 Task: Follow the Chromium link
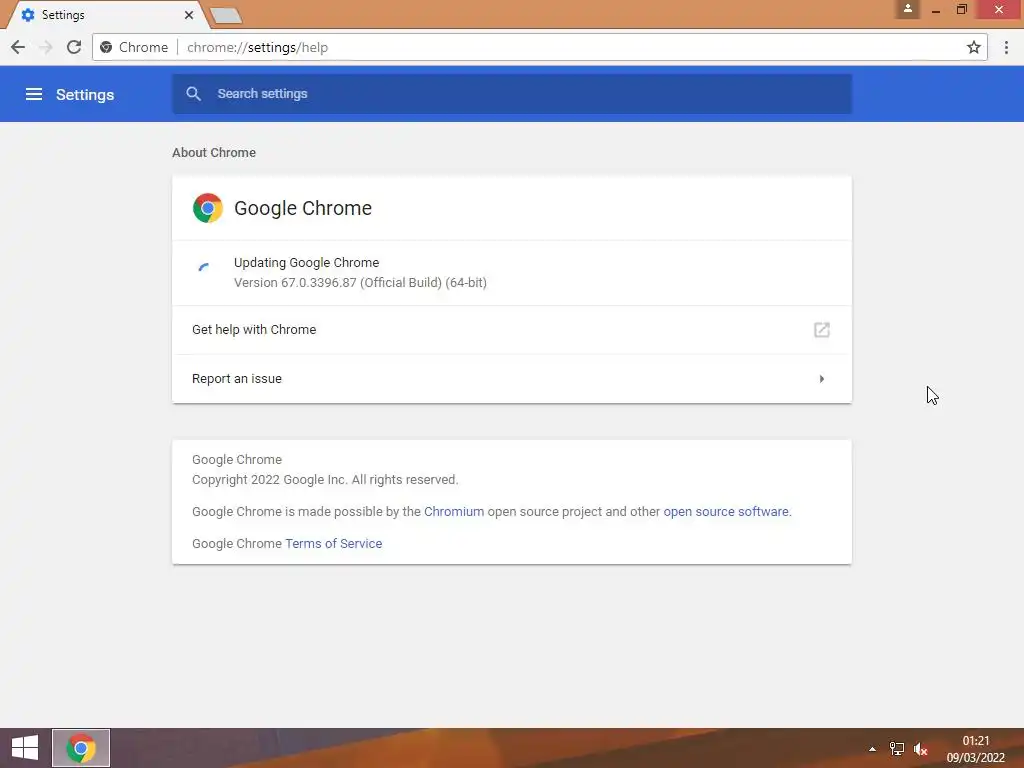(x=454, y=511)
